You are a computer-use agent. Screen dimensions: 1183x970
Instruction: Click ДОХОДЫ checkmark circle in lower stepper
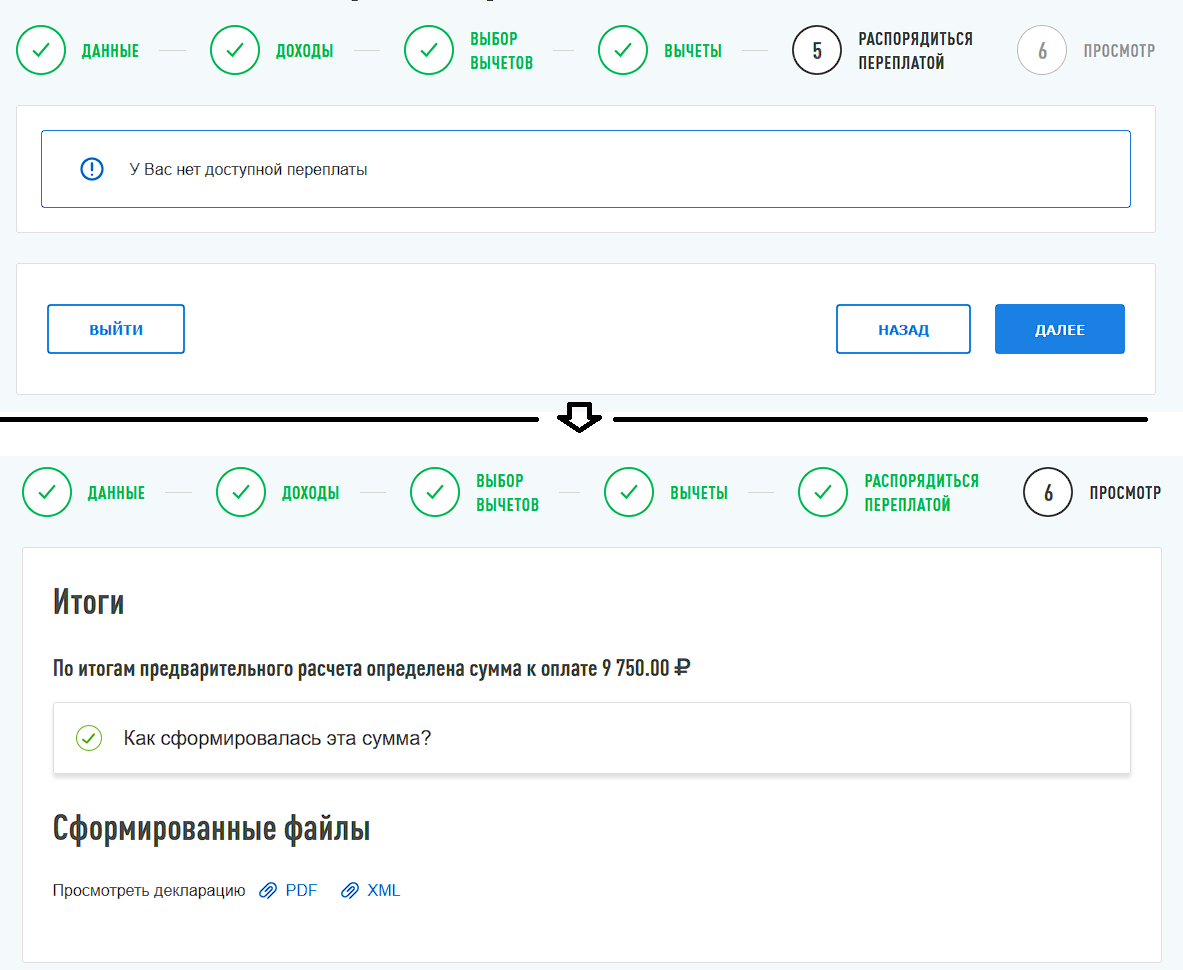point(241,493)
